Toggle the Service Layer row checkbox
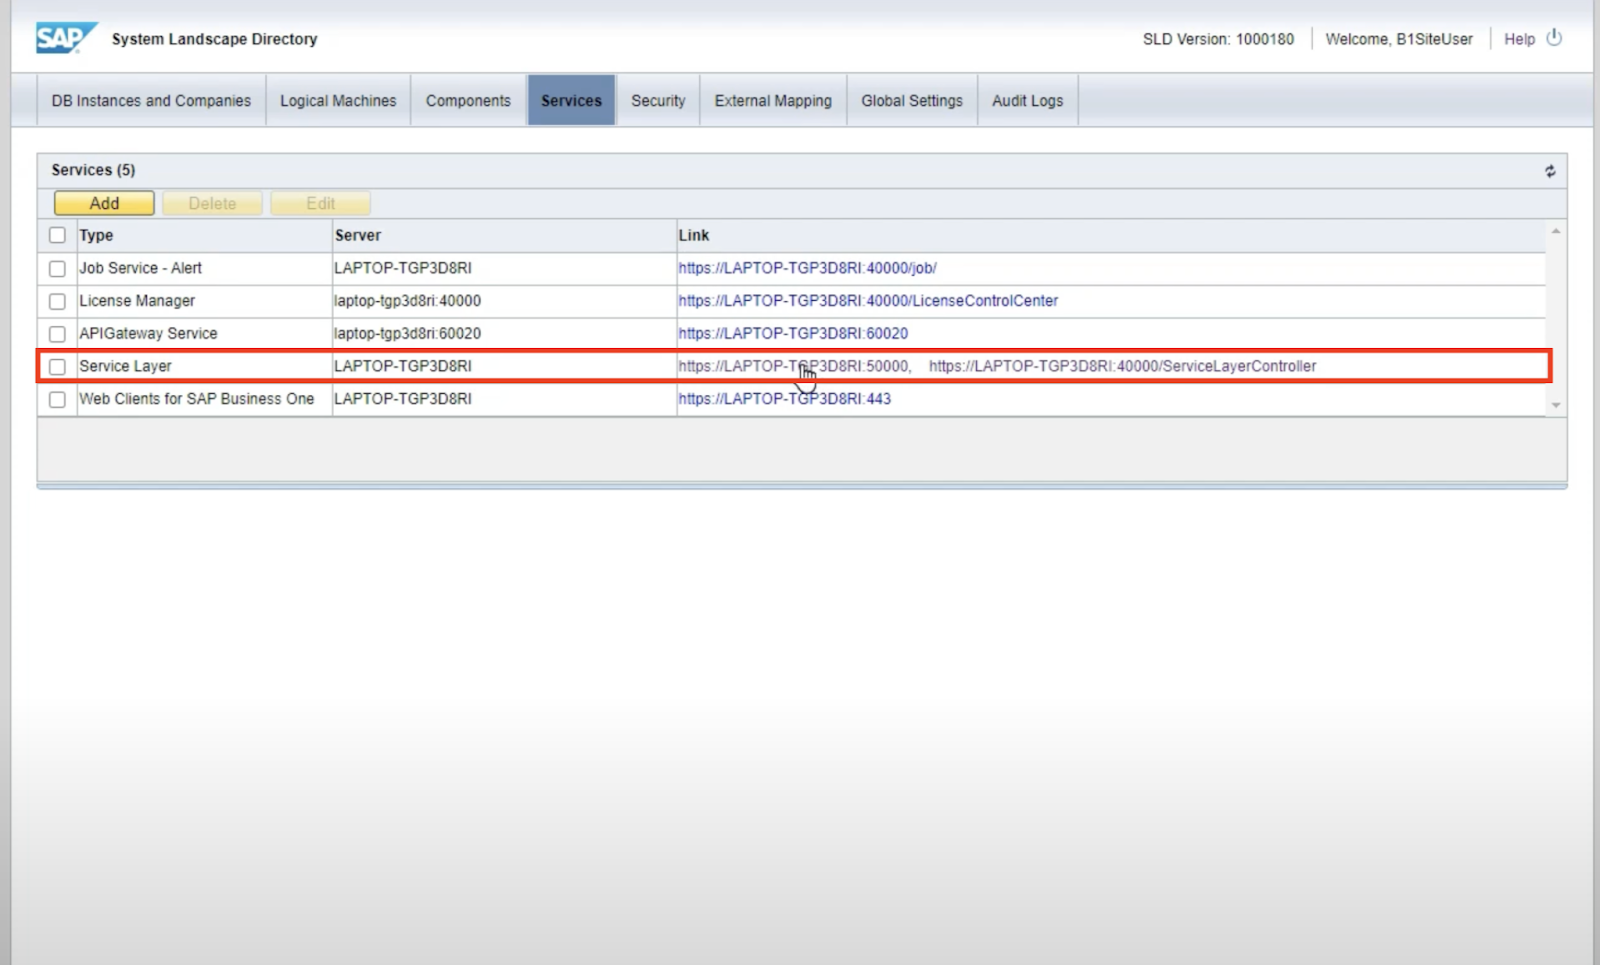Image resolution: width=1600 pixels, height=965 pixels. tap(57, 366)
